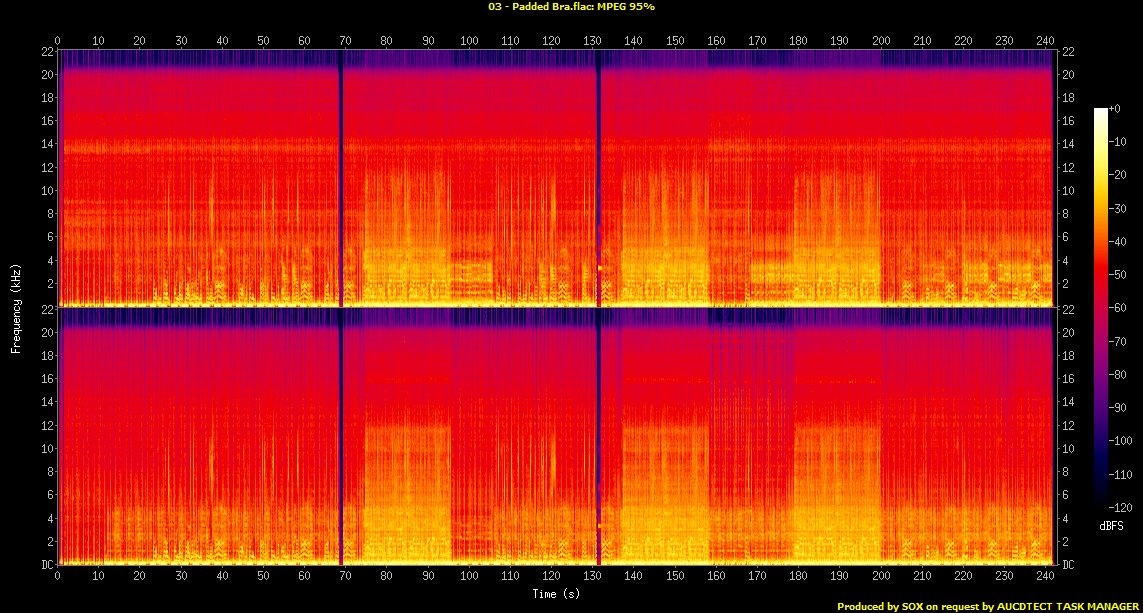Click the -120 label on the dBFS scale
Image resolution: width=1143 pixels, height=613 pixels.
[x=1124, y=509]
